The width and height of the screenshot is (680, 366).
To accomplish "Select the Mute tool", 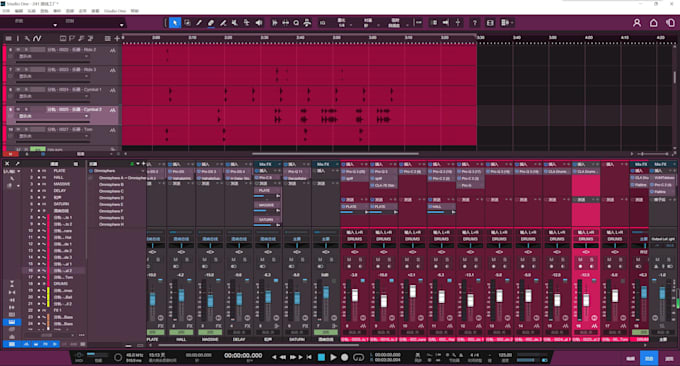I will click(235, 23).
